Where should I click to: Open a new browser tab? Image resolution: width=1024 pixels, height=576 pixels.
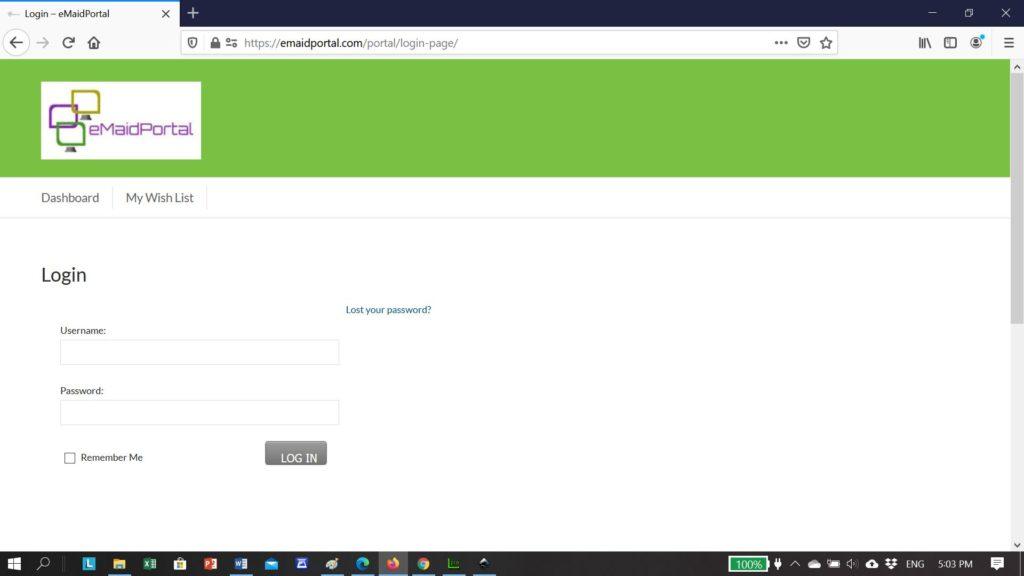193,13
